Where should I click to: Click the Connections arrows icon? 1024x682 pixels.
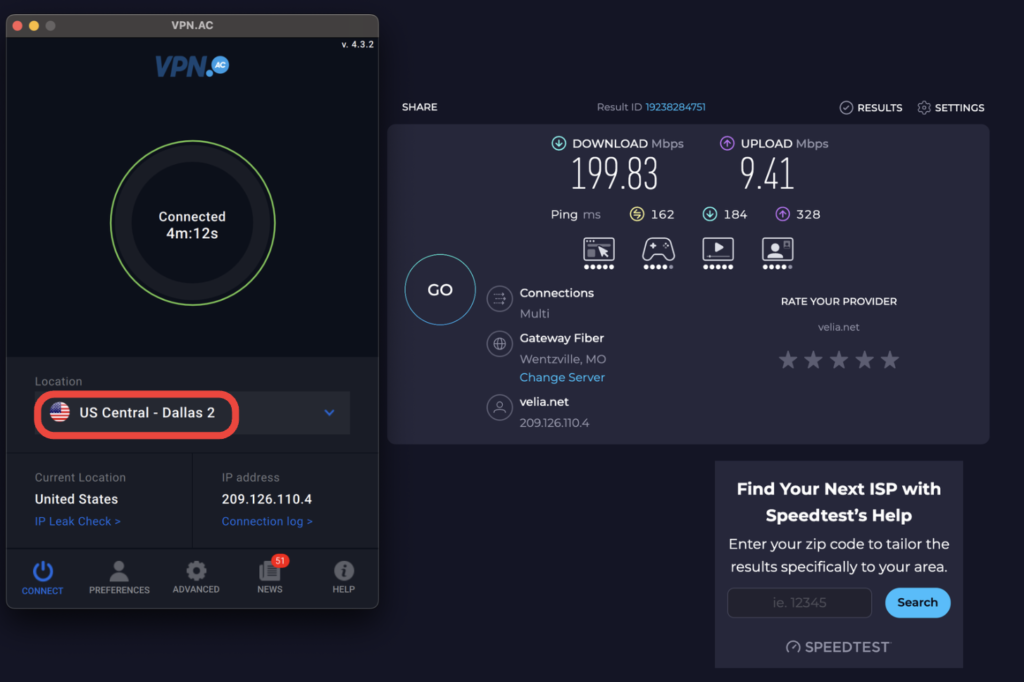[x=500, y=299]
